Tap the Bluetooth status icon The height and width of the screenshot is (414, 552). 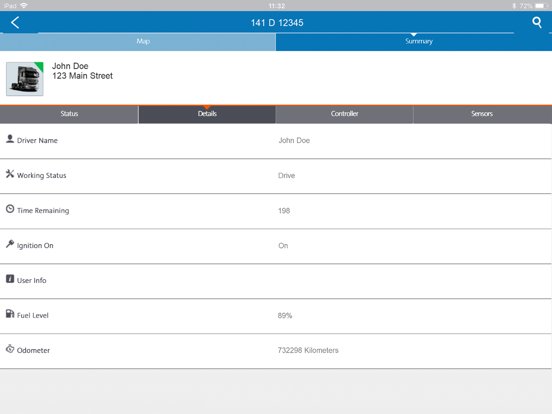514,6
